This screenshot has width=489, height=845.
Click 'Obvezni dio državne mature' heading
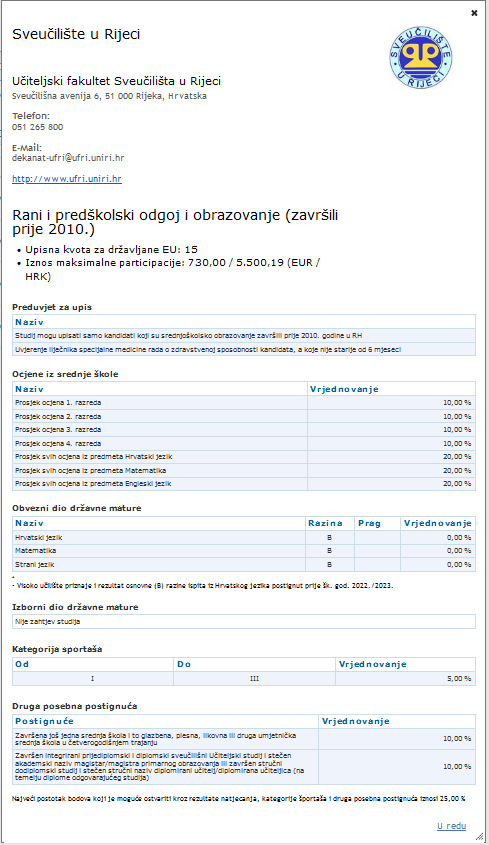(x=77, y=508)
